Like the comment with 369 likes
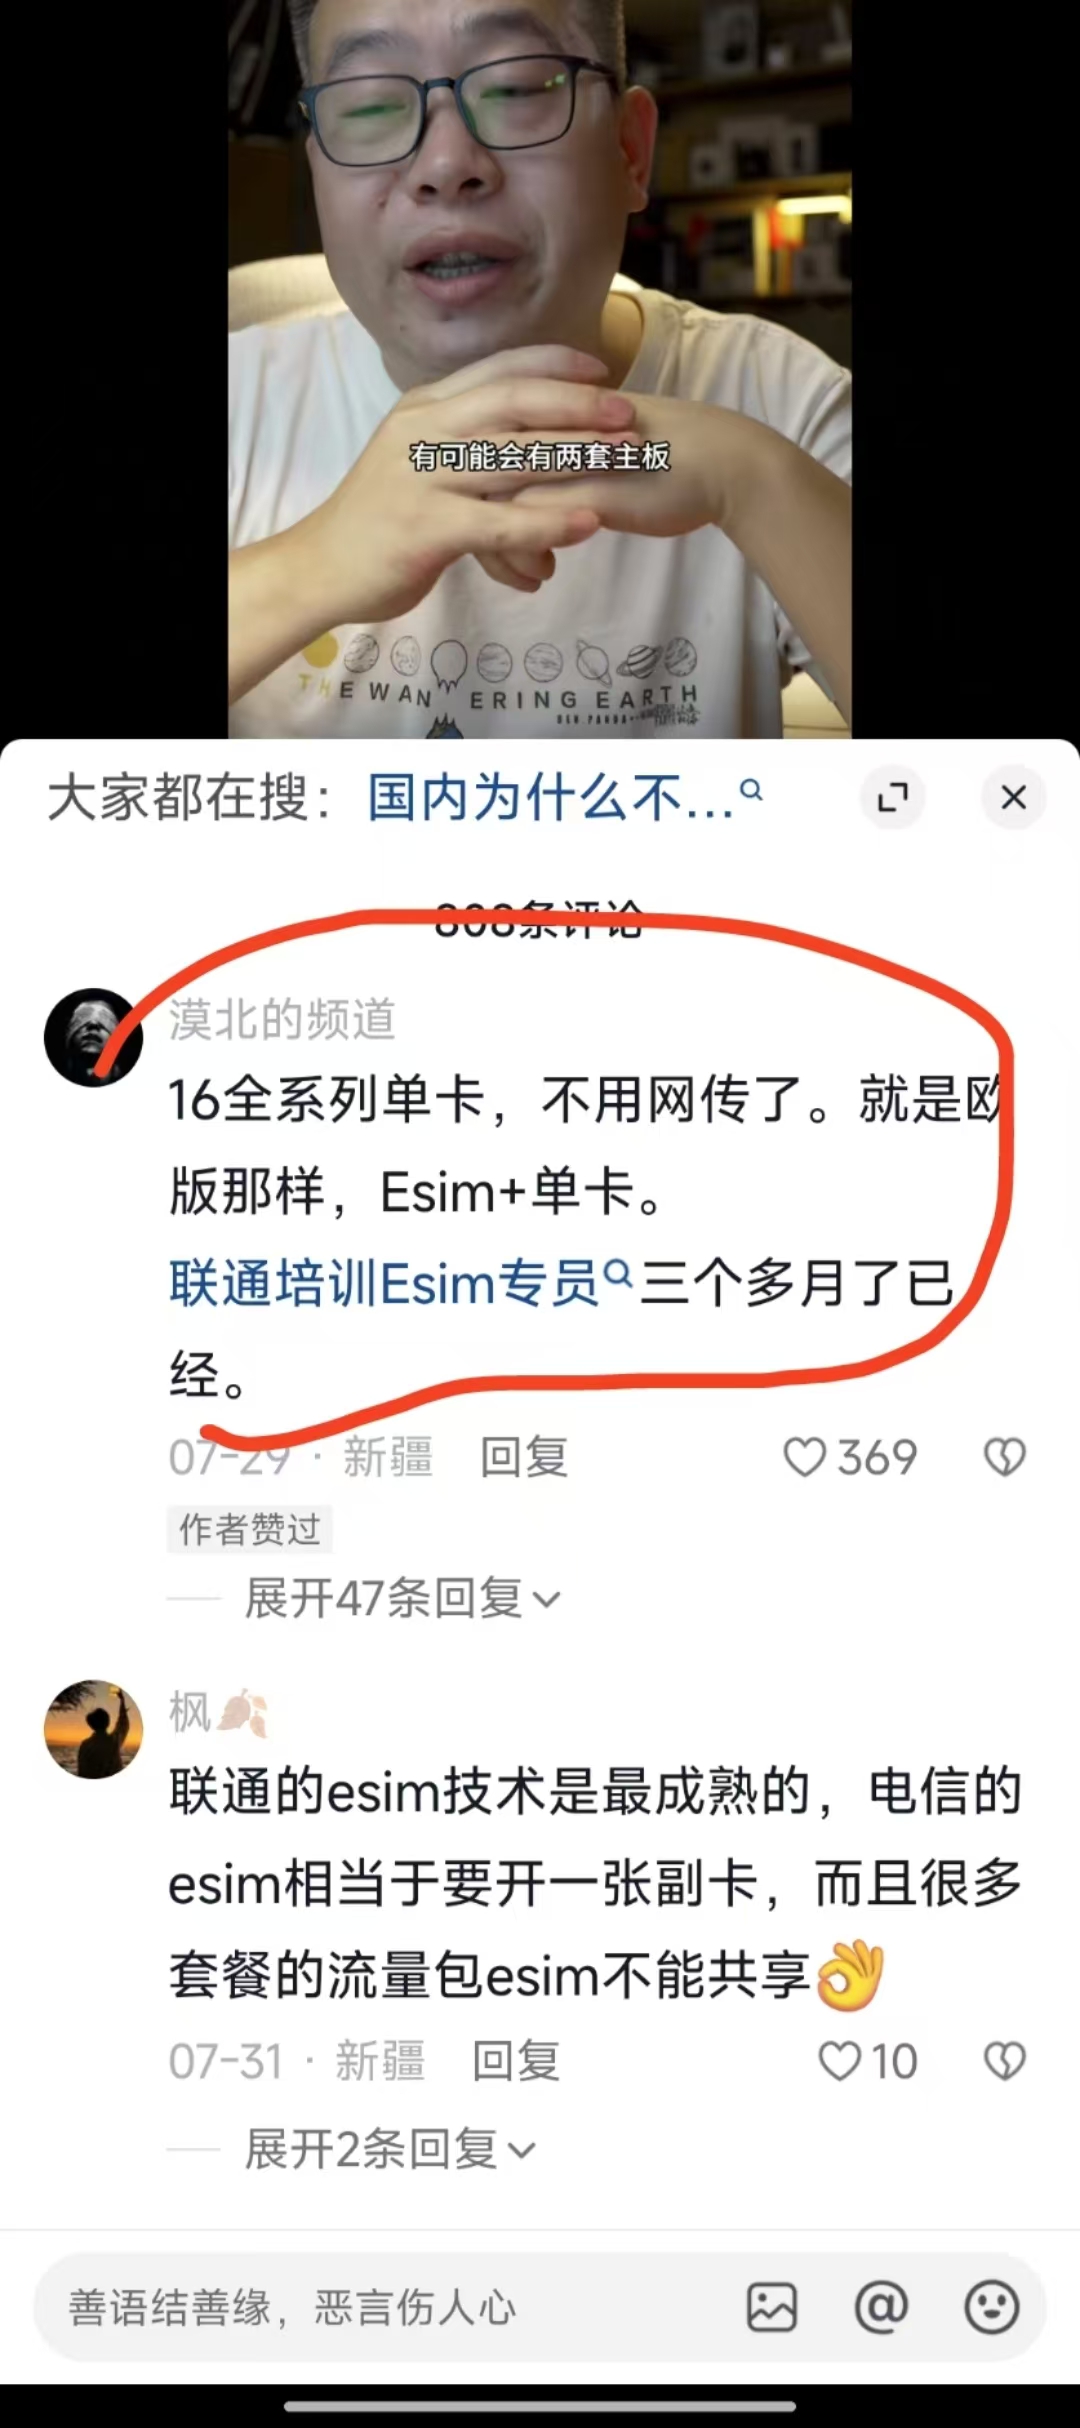 tap(804, 1457)
